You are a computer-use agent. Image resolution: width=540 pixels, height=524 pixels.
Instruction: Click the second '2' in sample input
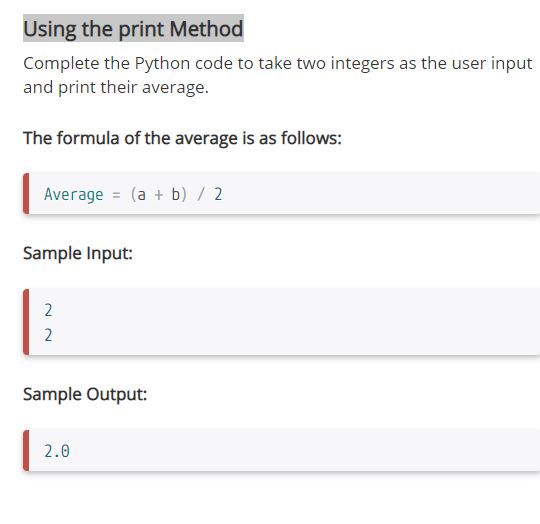(48, 335)
